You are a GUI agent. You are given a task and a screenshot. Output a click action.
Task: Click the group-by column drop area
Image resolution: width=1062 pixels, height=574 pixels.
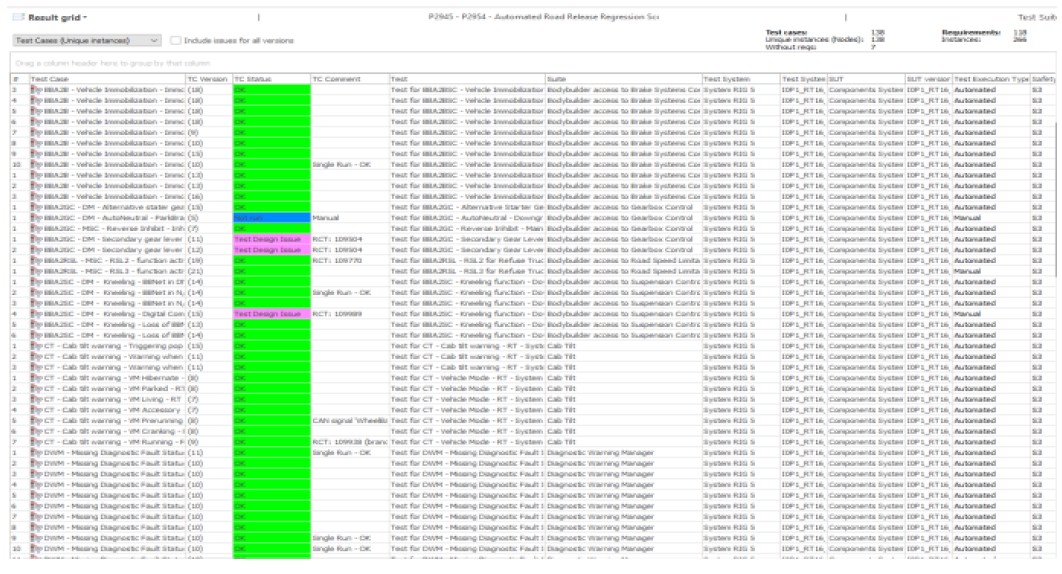tap(532, 63)
